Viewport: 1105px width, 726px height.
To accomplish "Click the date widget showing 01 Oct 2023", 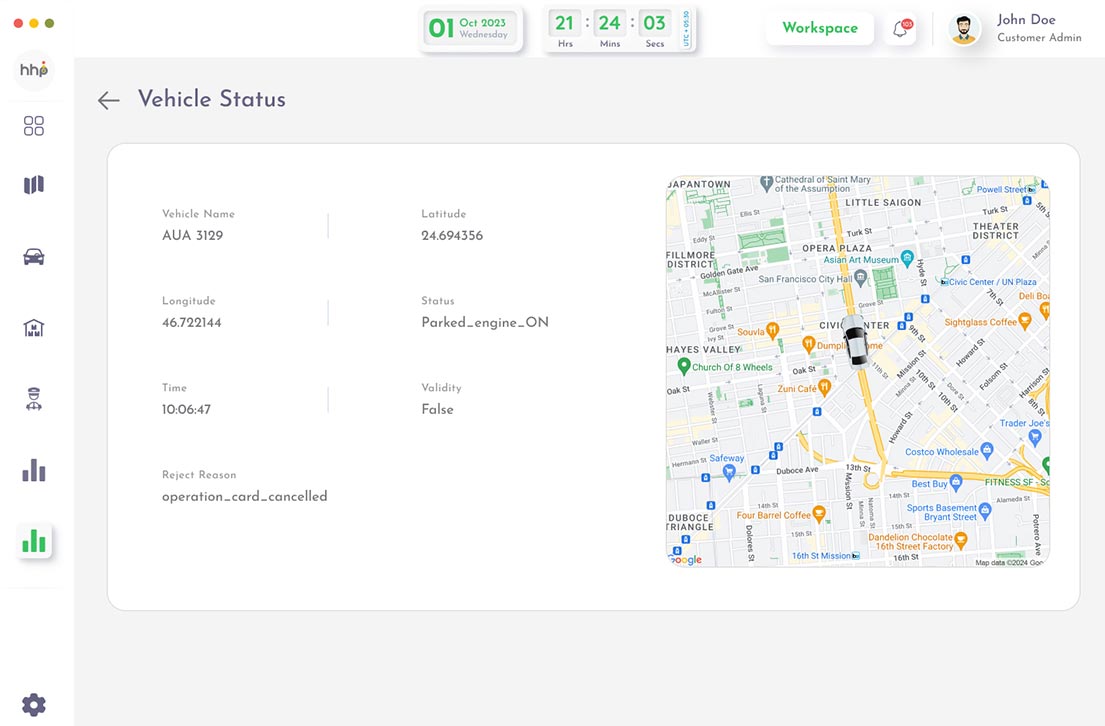I will 470,29.
